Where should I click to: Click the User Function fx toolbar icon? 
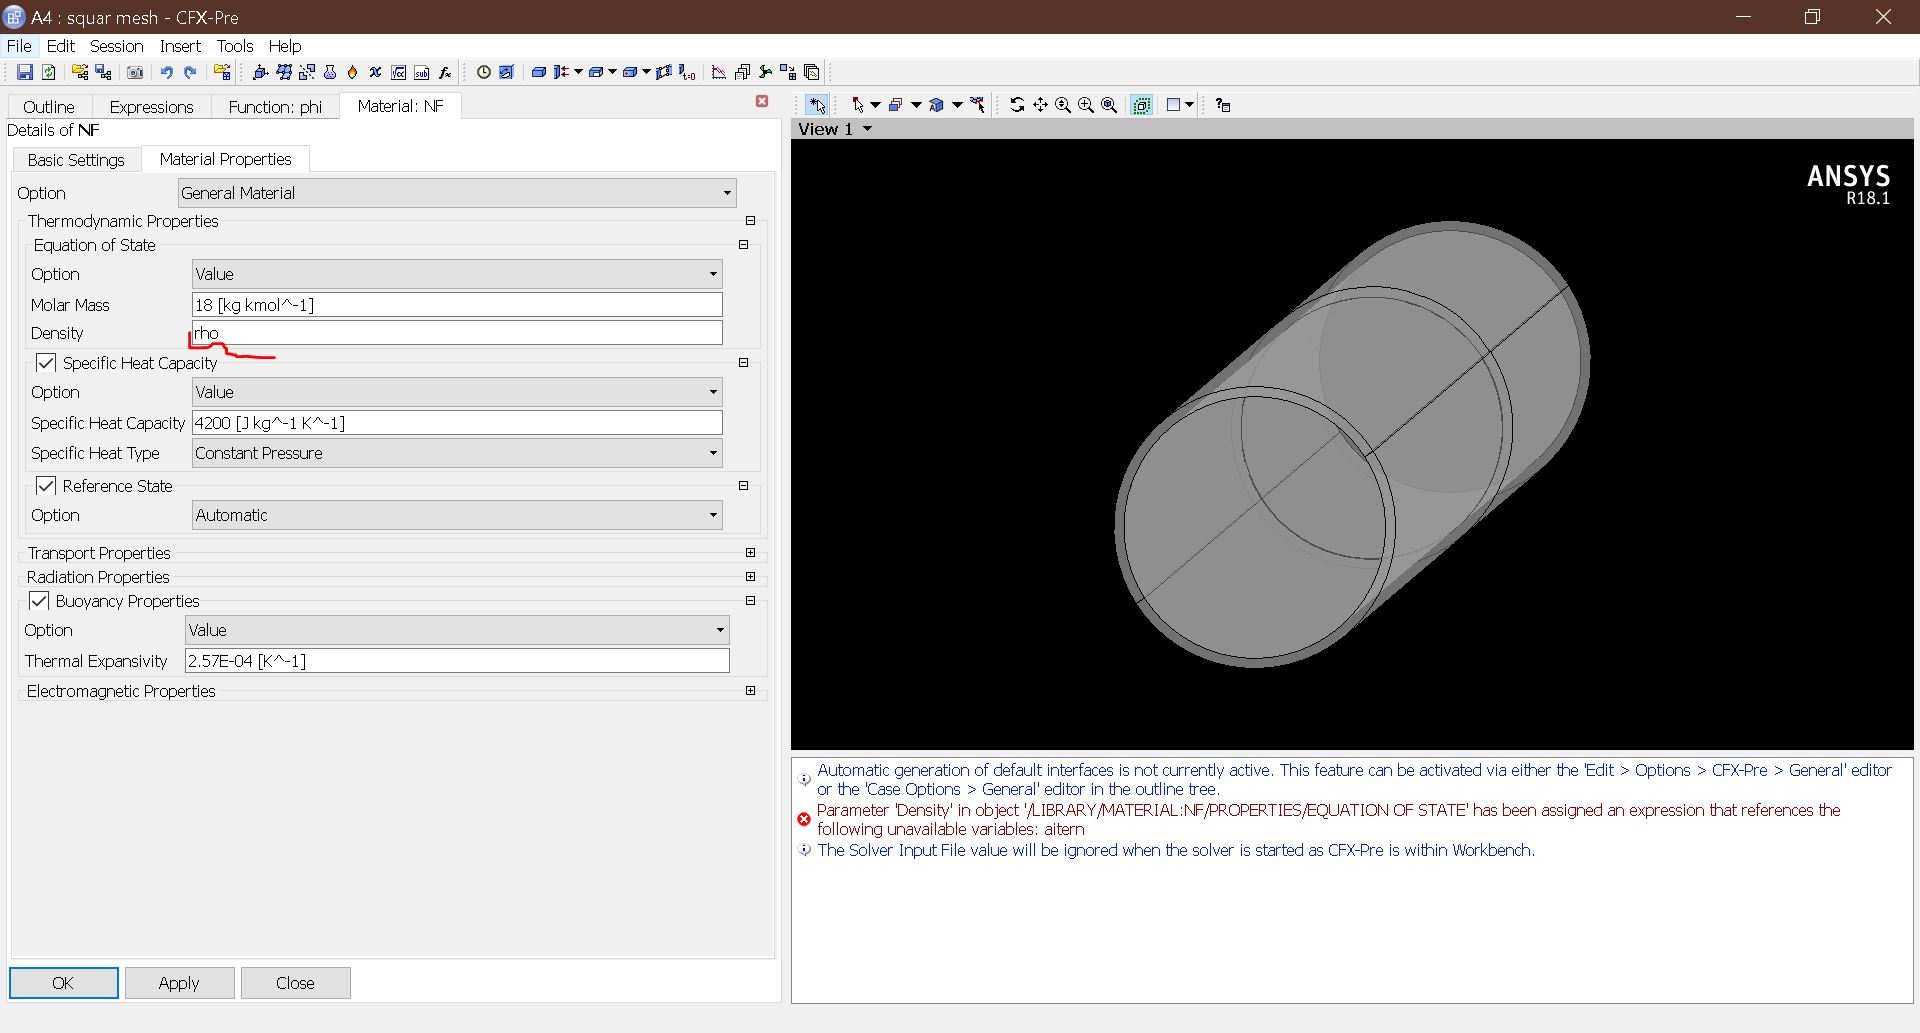coord(444,71)
